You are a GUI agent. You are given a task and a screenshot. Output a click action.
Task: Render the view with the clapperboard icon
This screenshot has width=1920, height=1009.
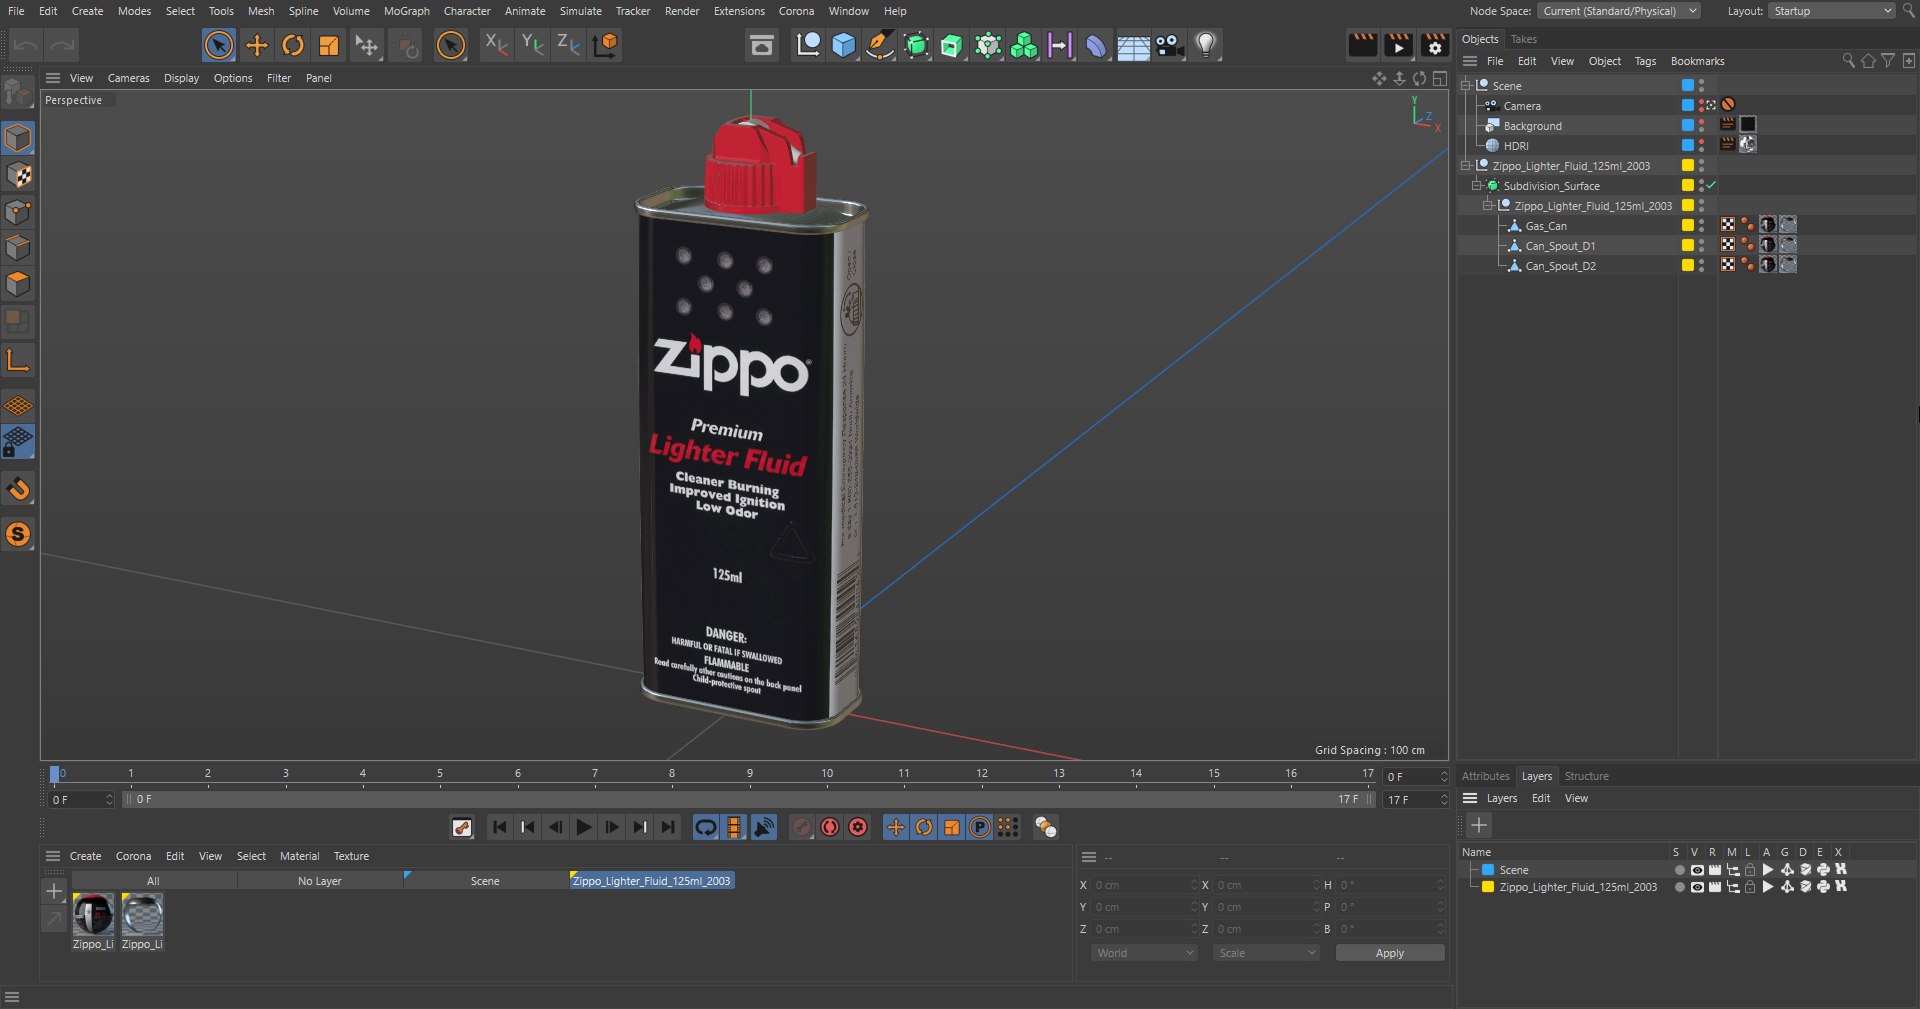click(x=1362, y=45)
